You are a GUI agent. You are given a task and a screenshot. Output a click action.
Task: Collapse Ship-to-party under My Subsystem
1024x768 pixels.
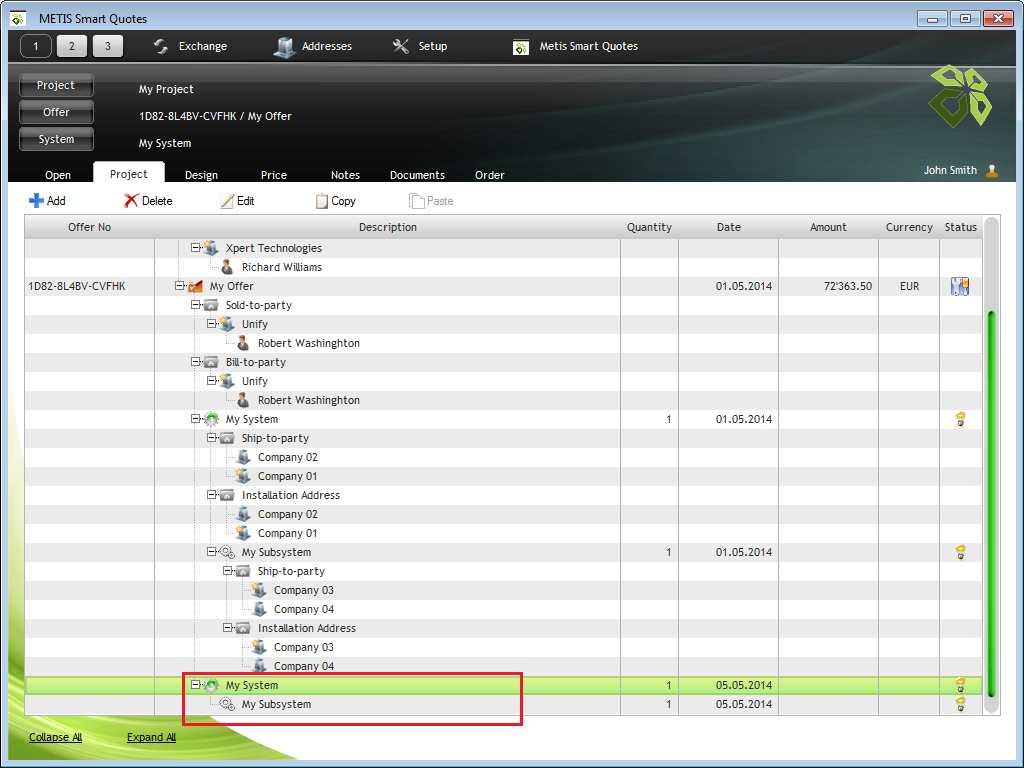(x=227, y=570)
